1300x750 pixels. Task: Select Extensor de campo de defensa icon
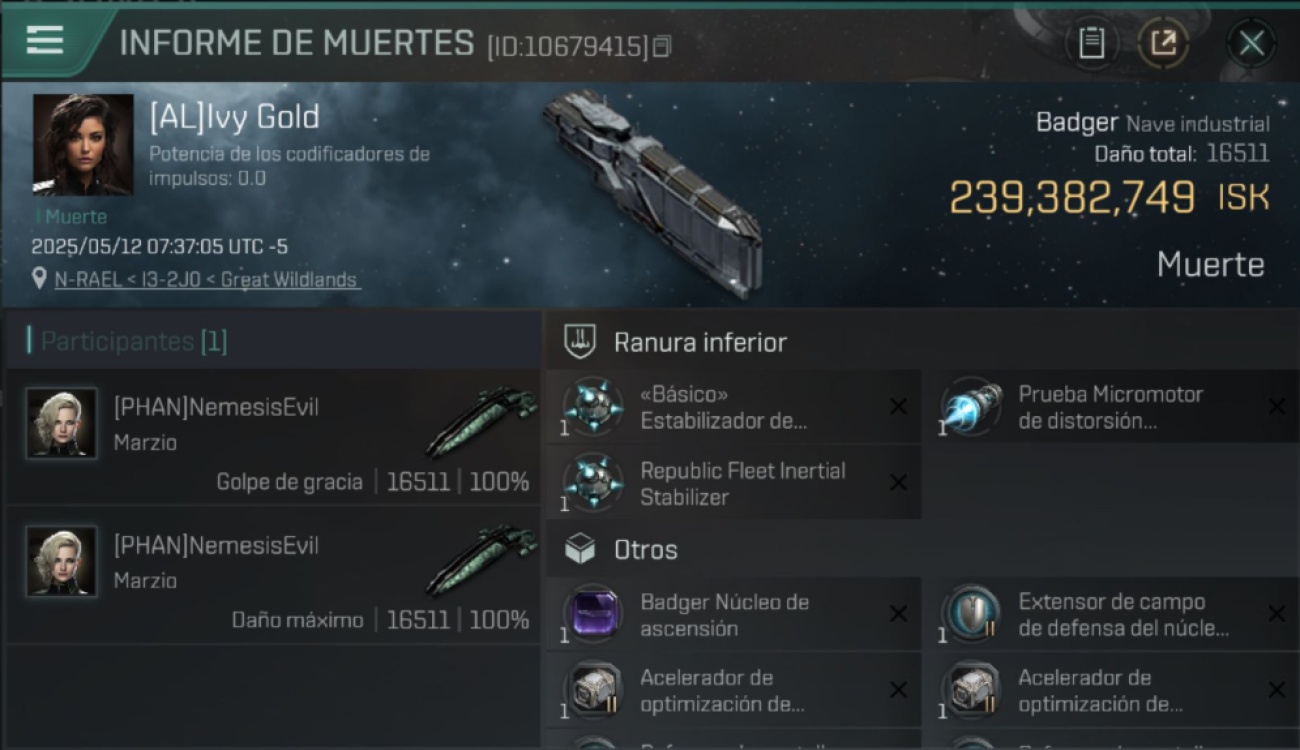[x=971, y=614]
